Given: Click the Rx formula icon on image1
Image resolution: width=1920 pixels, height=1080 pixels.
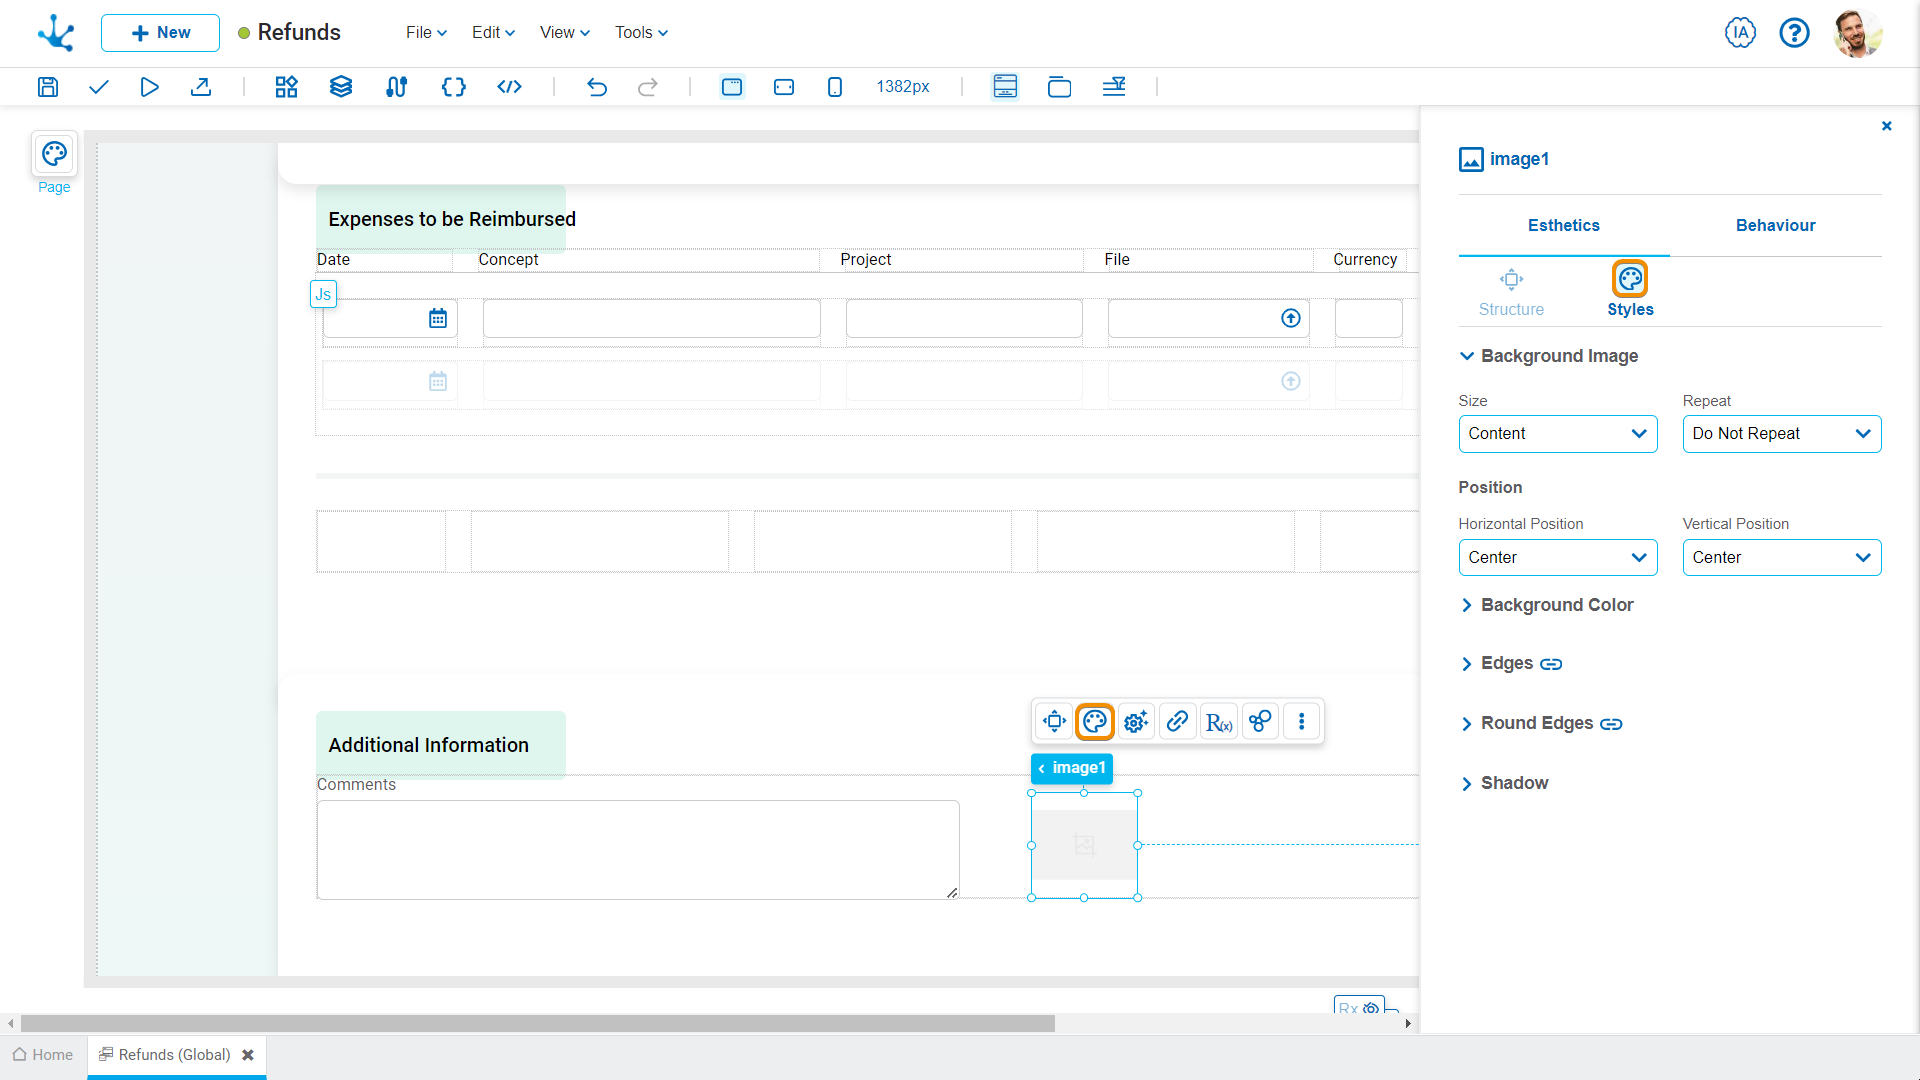Looking at the screenshot, I should coord(1218,721).
